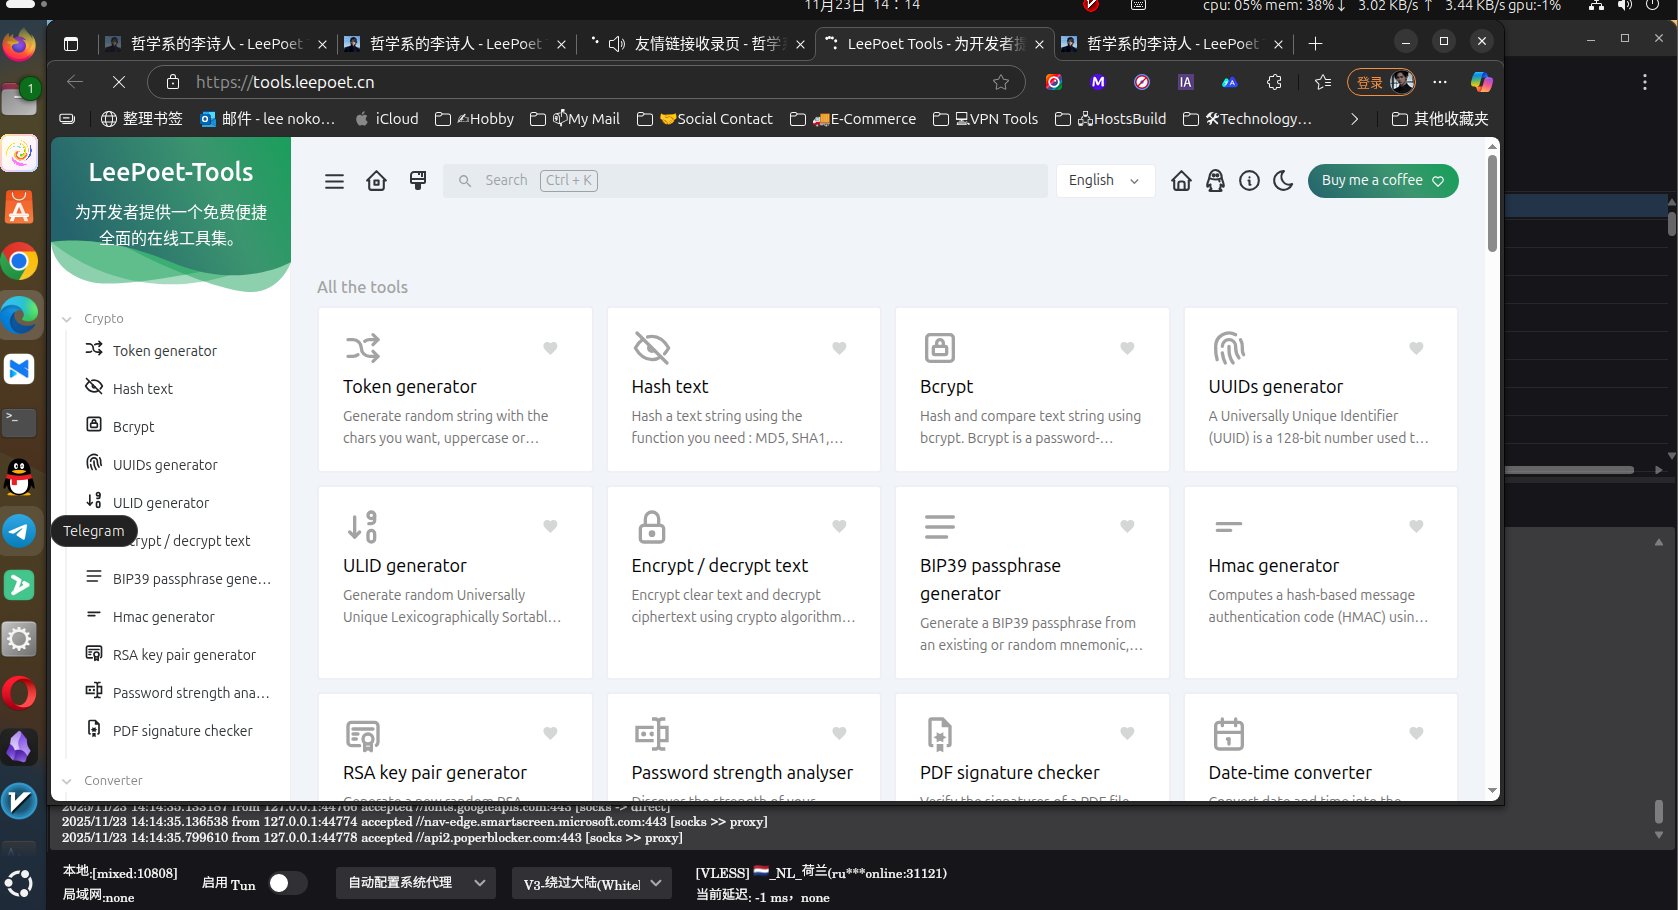Image resolution: width=1678 pixels, height=910 pixels.
Task: Open the system proxy configuration dropdown
Action: [415, 883]
